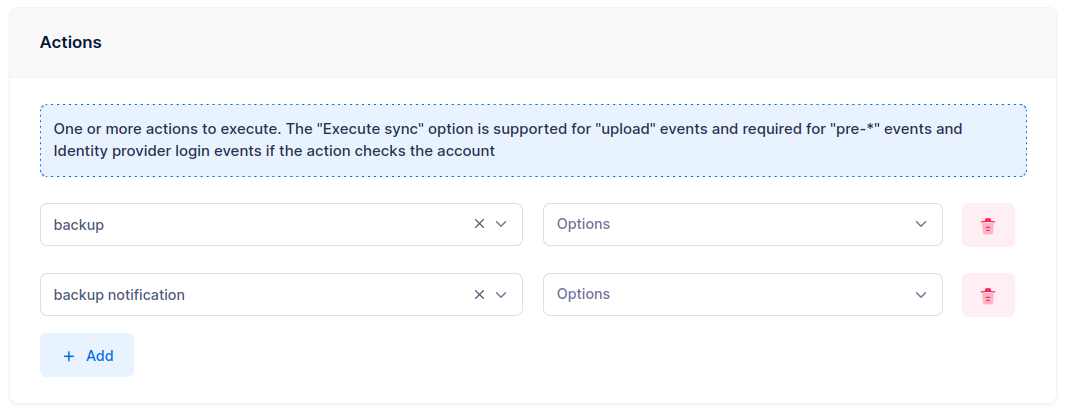Expand the backup action chevron
1066x411 pixels.
pos(502,225)
